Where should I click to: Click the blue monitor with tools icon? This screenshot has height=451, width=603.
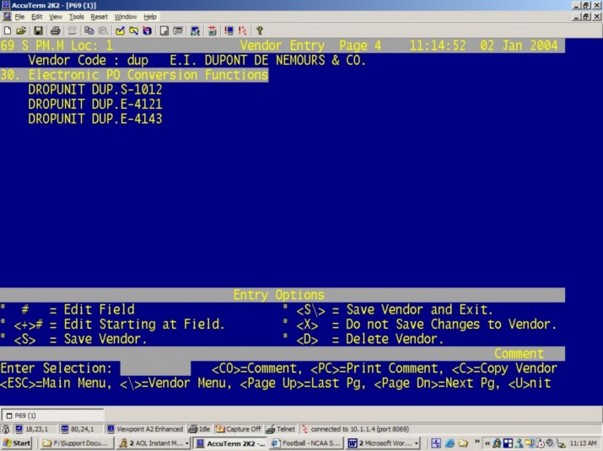(195, 31)
